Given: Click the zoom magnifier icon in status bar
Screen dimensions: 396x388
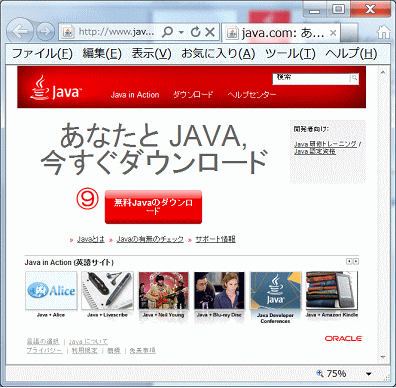Looking at the screenshot, I should tap(320, 374).
